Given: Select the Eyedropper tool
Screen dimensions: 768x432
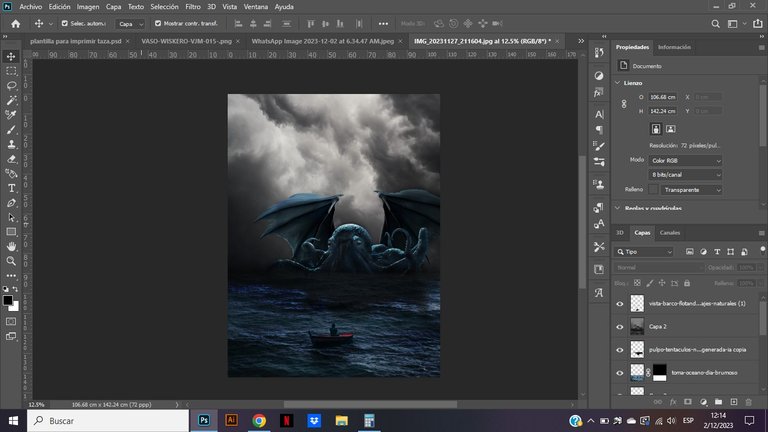Looking at the screenshot, I should coord(11,115).
